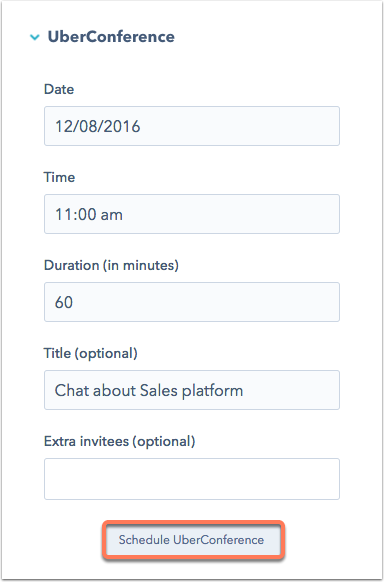
Task: Click the 60 minutes value
Action: tap(64, 303)
